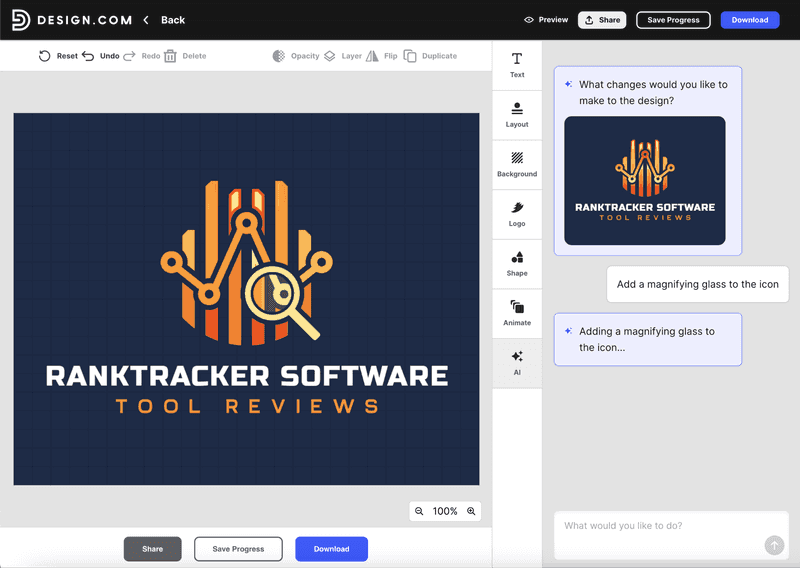Open the Layer ordering tool
Viewport: 800px width, 568px height.
[x=330, y=56]
